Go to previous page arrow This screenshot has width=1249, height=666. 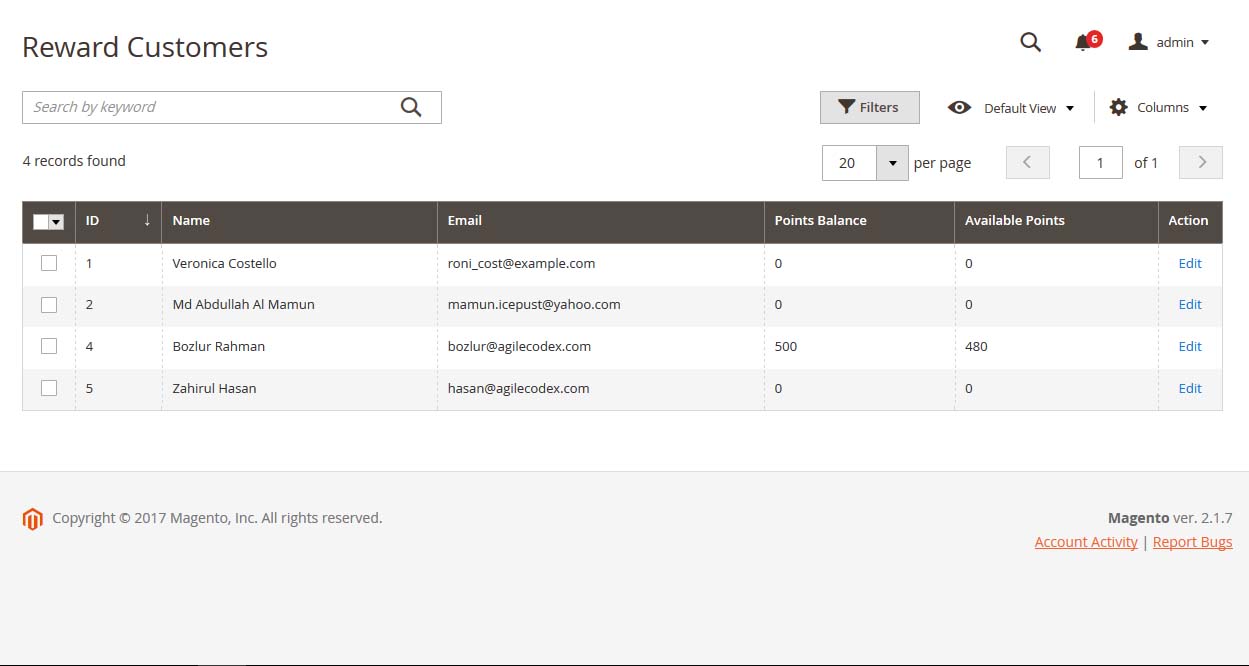1027,162
